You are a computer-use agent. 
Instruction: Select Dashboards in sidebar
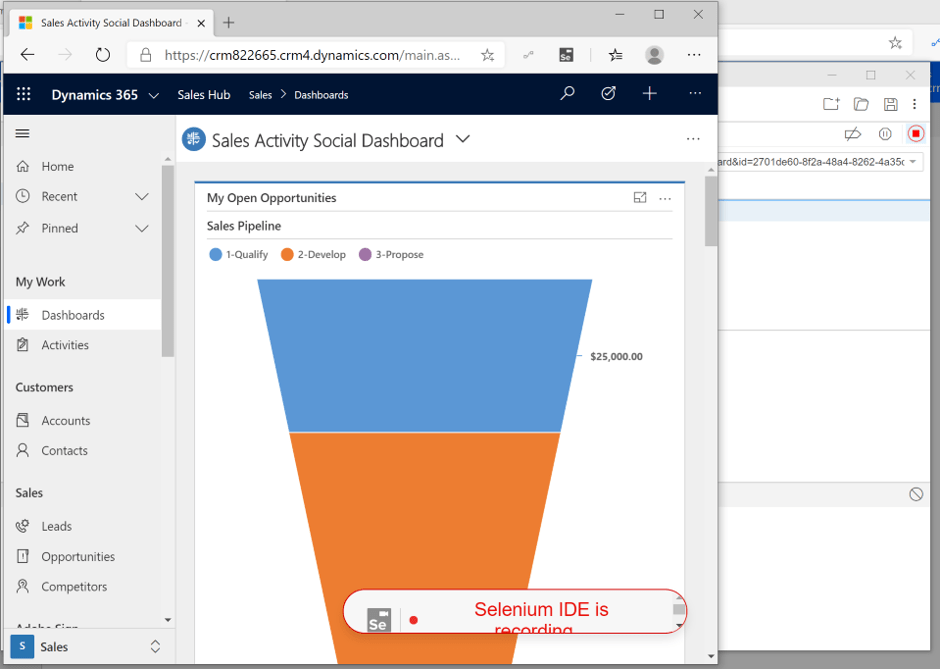pos(83,315)
